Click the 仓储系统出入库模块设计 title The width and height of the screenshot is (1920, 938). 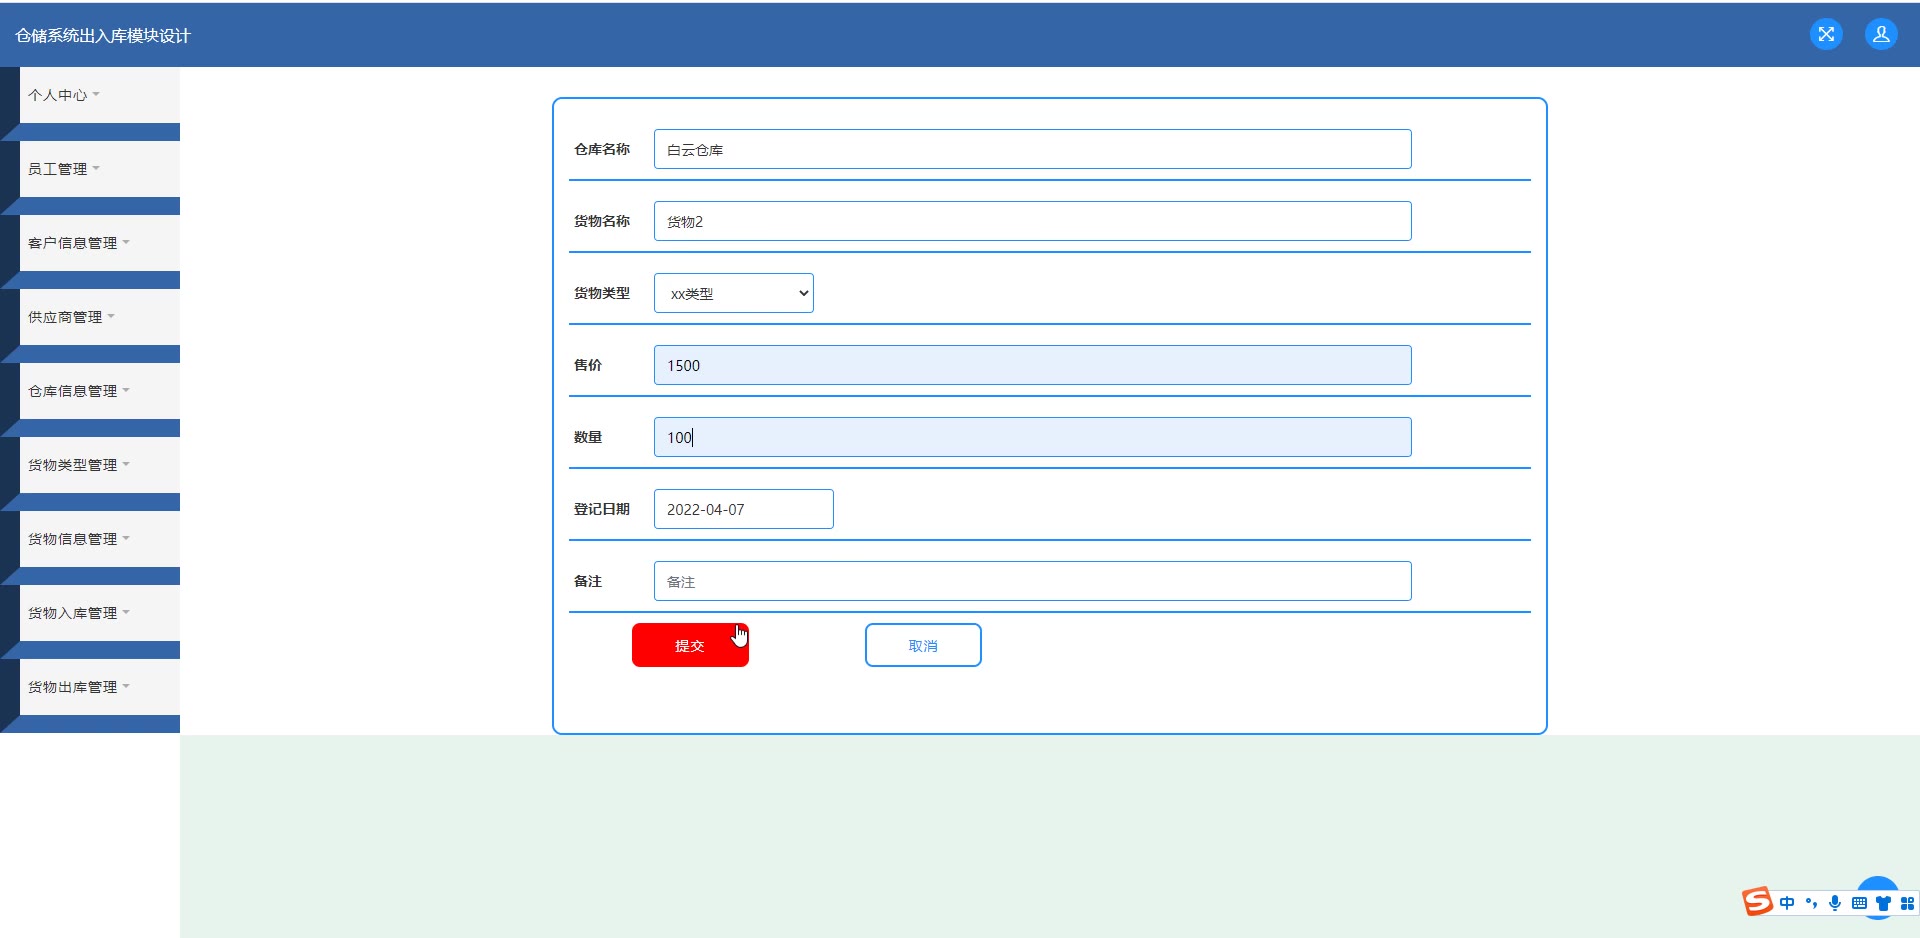click(103, 36)
